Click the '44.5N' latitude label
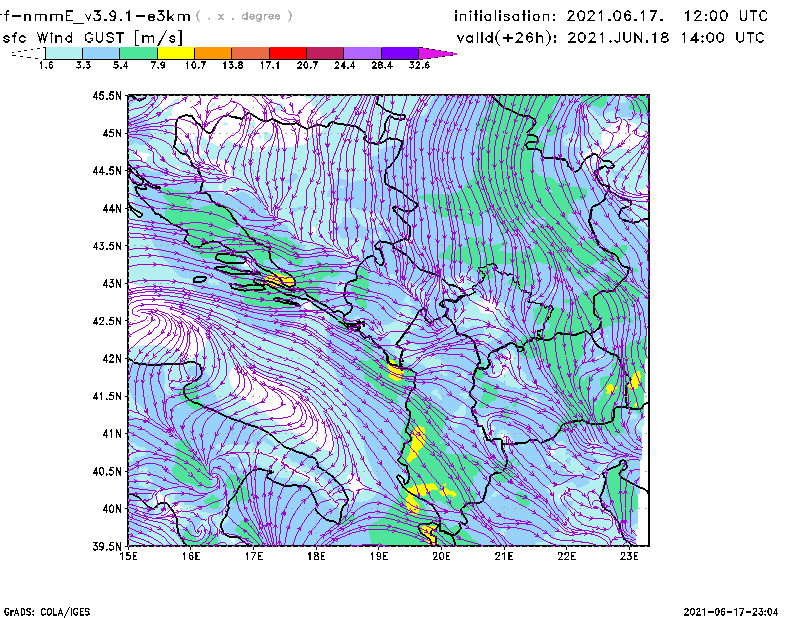The height and width of the screenshot is (618, 800). pyautogui.click(x=107, y=170)
